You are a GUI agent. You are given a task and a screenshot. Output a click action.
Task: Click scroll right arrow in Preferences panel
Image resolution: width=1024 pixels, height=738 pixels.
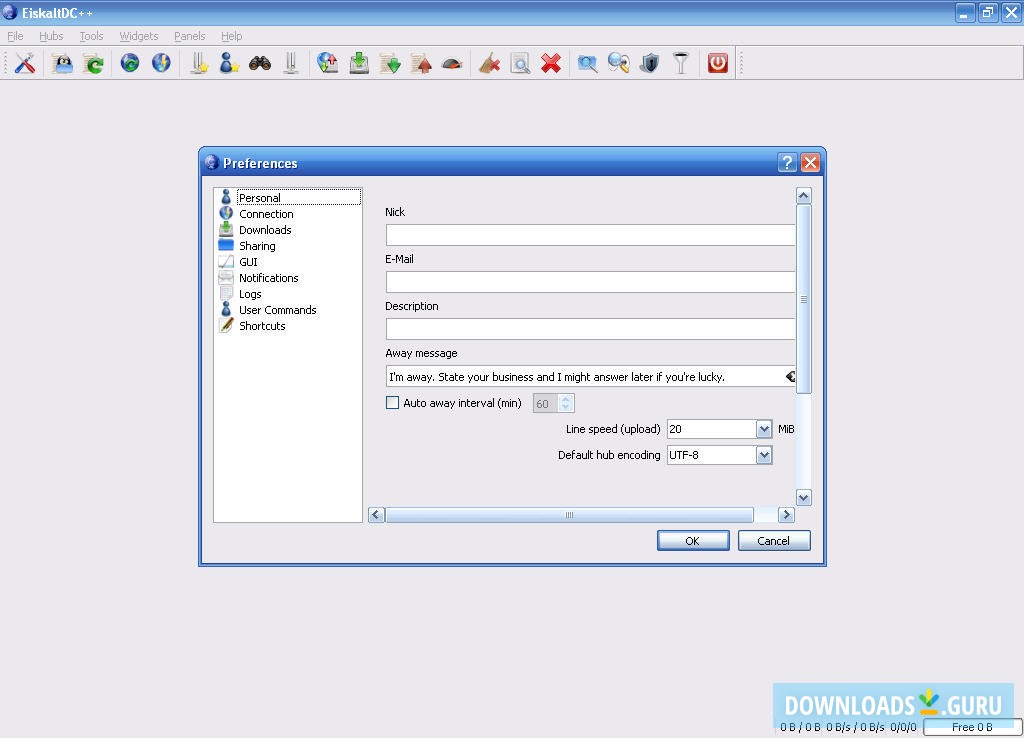[786, 515]
